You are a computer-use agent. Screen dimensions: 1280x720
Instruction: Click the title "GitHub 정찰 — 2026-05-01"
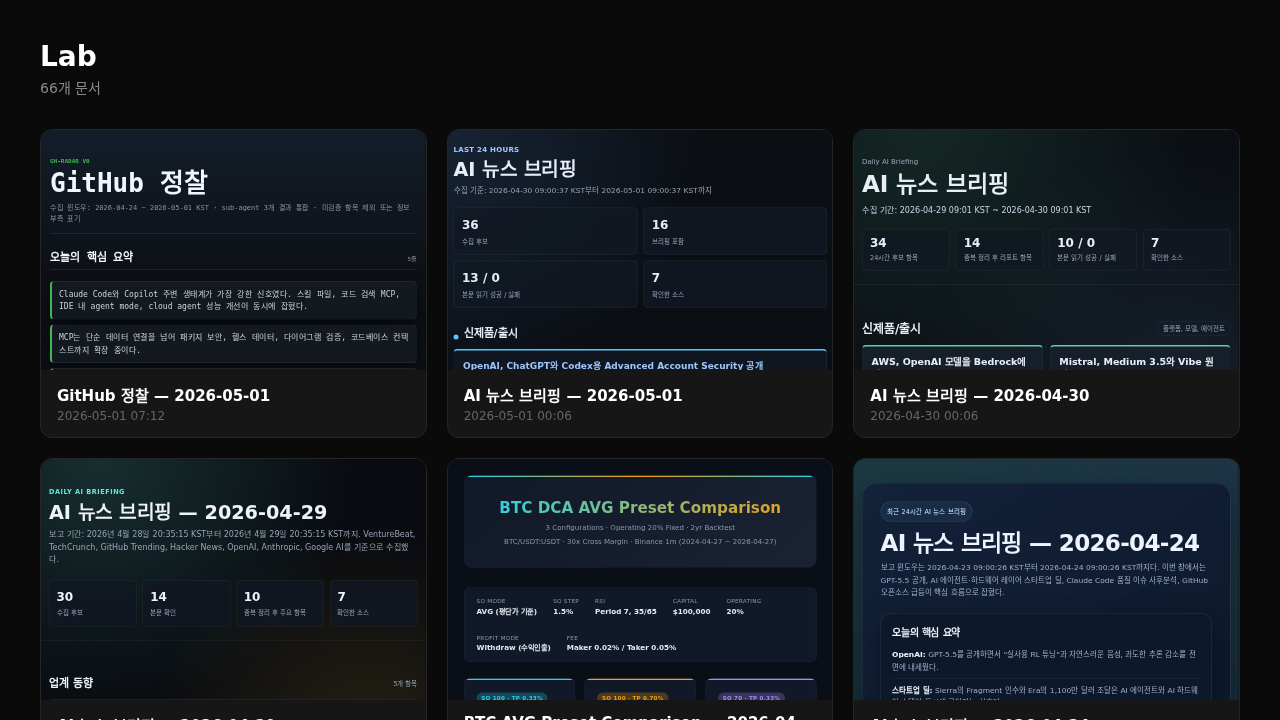coord(163,396)
